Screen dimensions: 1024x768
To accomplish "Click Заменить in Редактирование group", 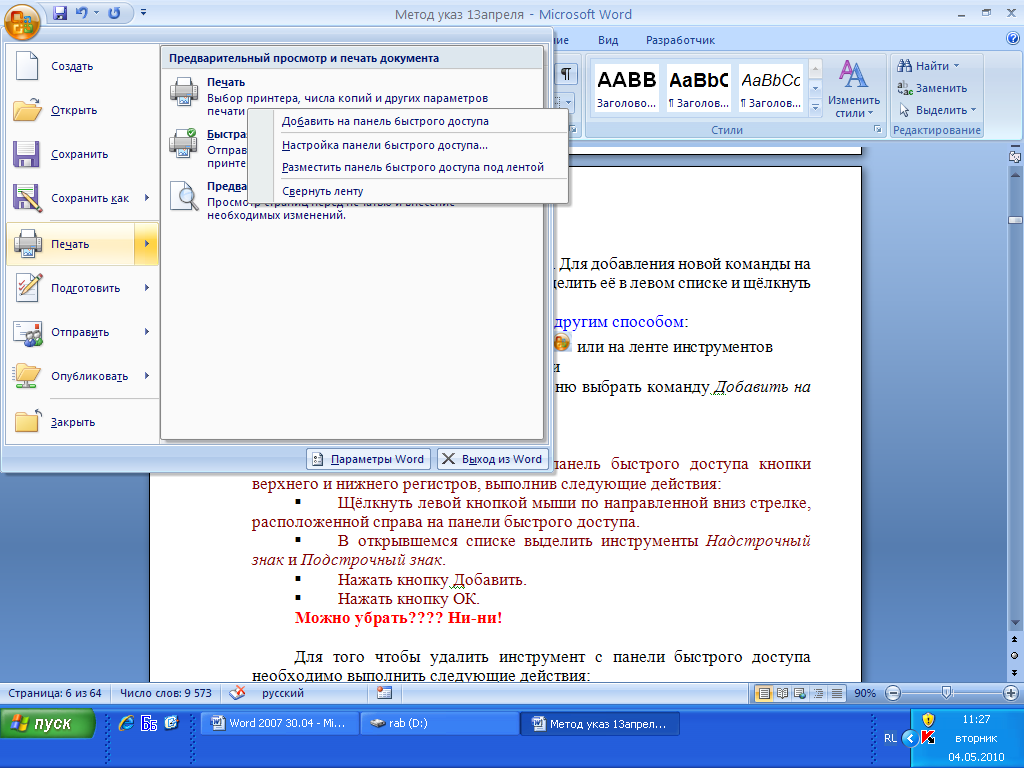I will point(932,88).
